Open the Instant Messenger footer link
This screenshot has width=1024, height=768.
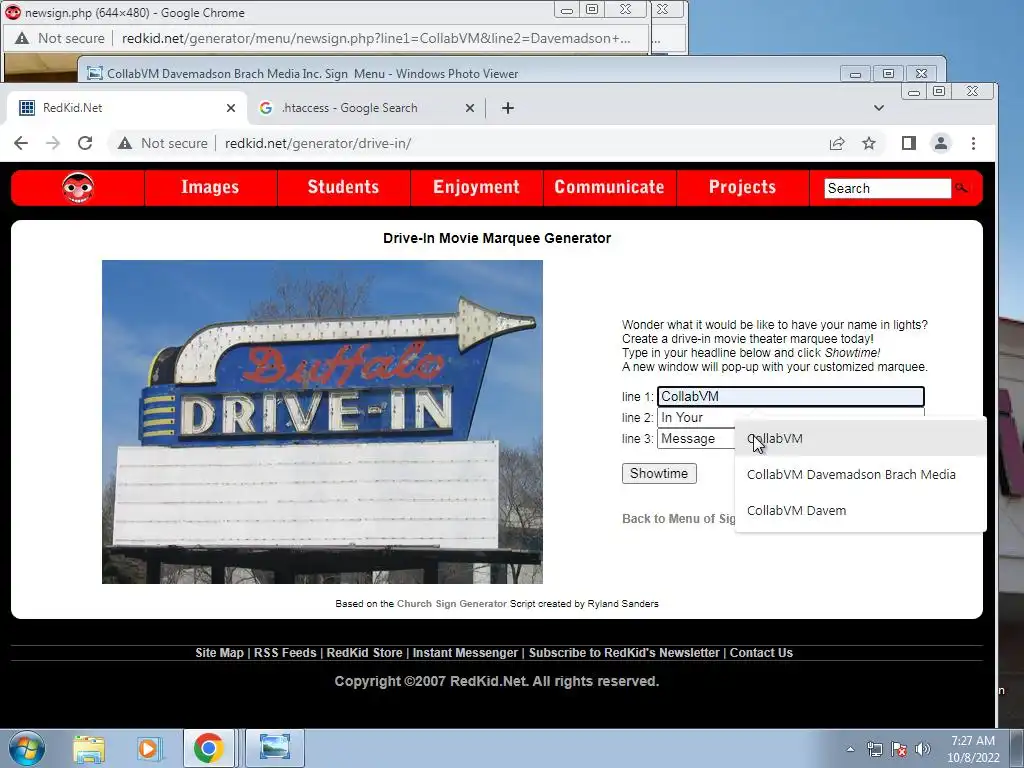tap(465, 652)
